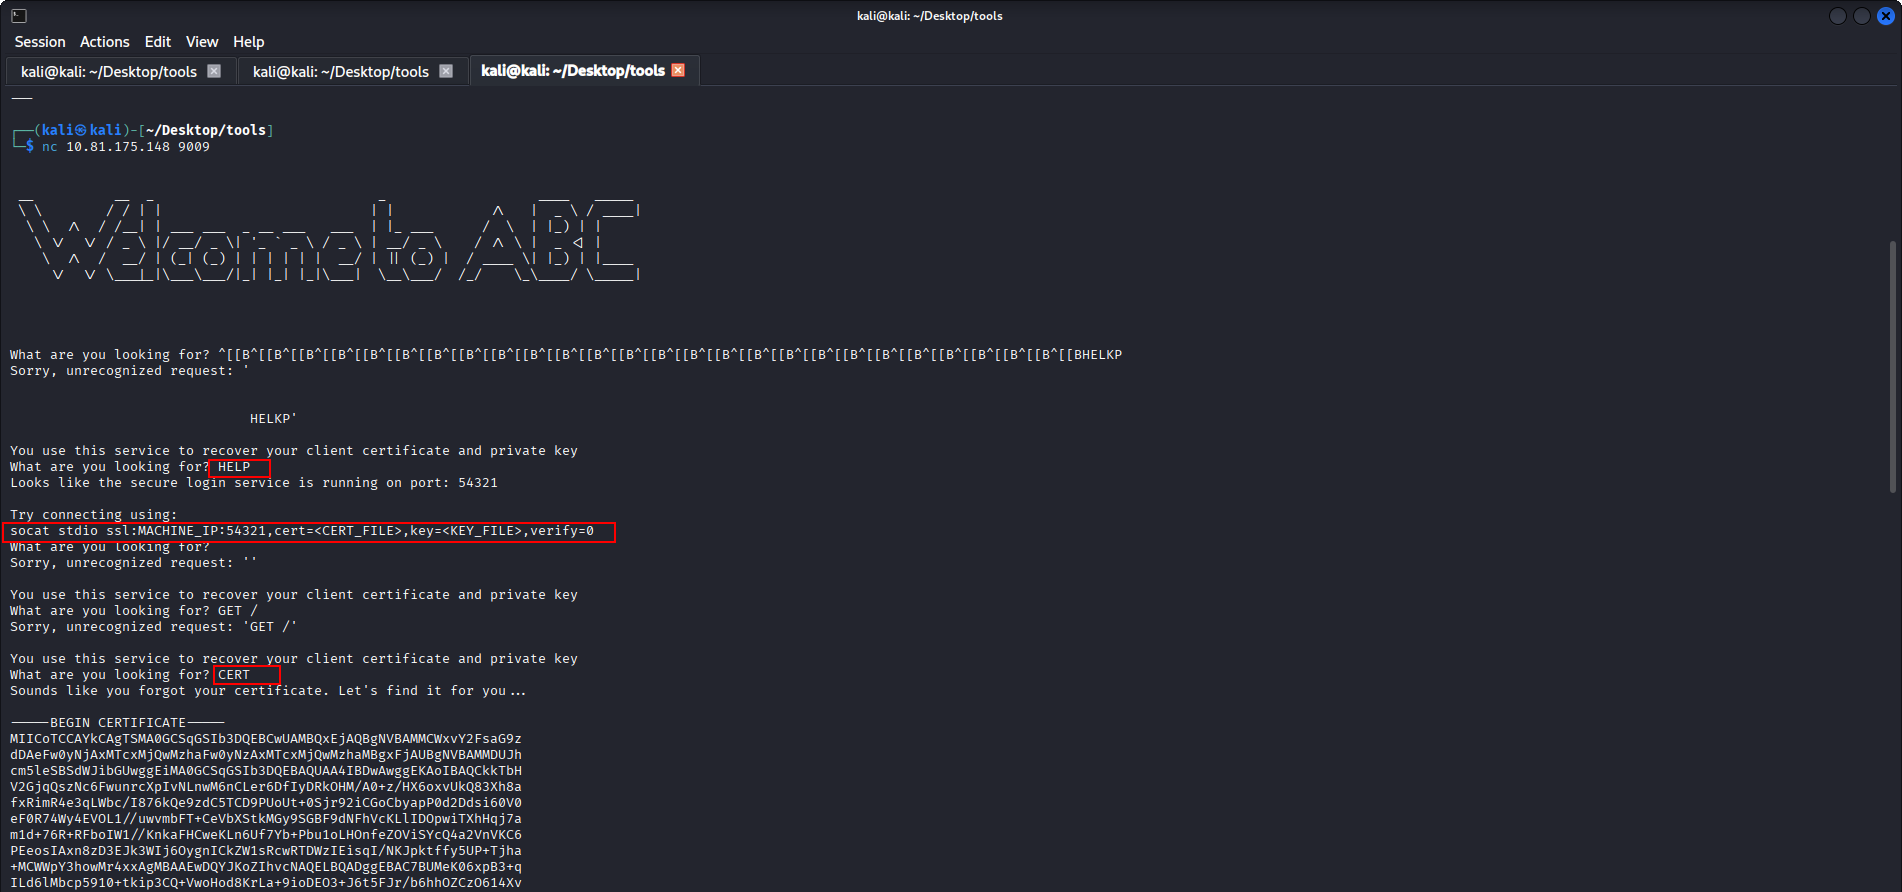The width and height of the screenshot is (1902, 892).
Task: Click the highlighted socat stdio command line
Action: point(302,531)
